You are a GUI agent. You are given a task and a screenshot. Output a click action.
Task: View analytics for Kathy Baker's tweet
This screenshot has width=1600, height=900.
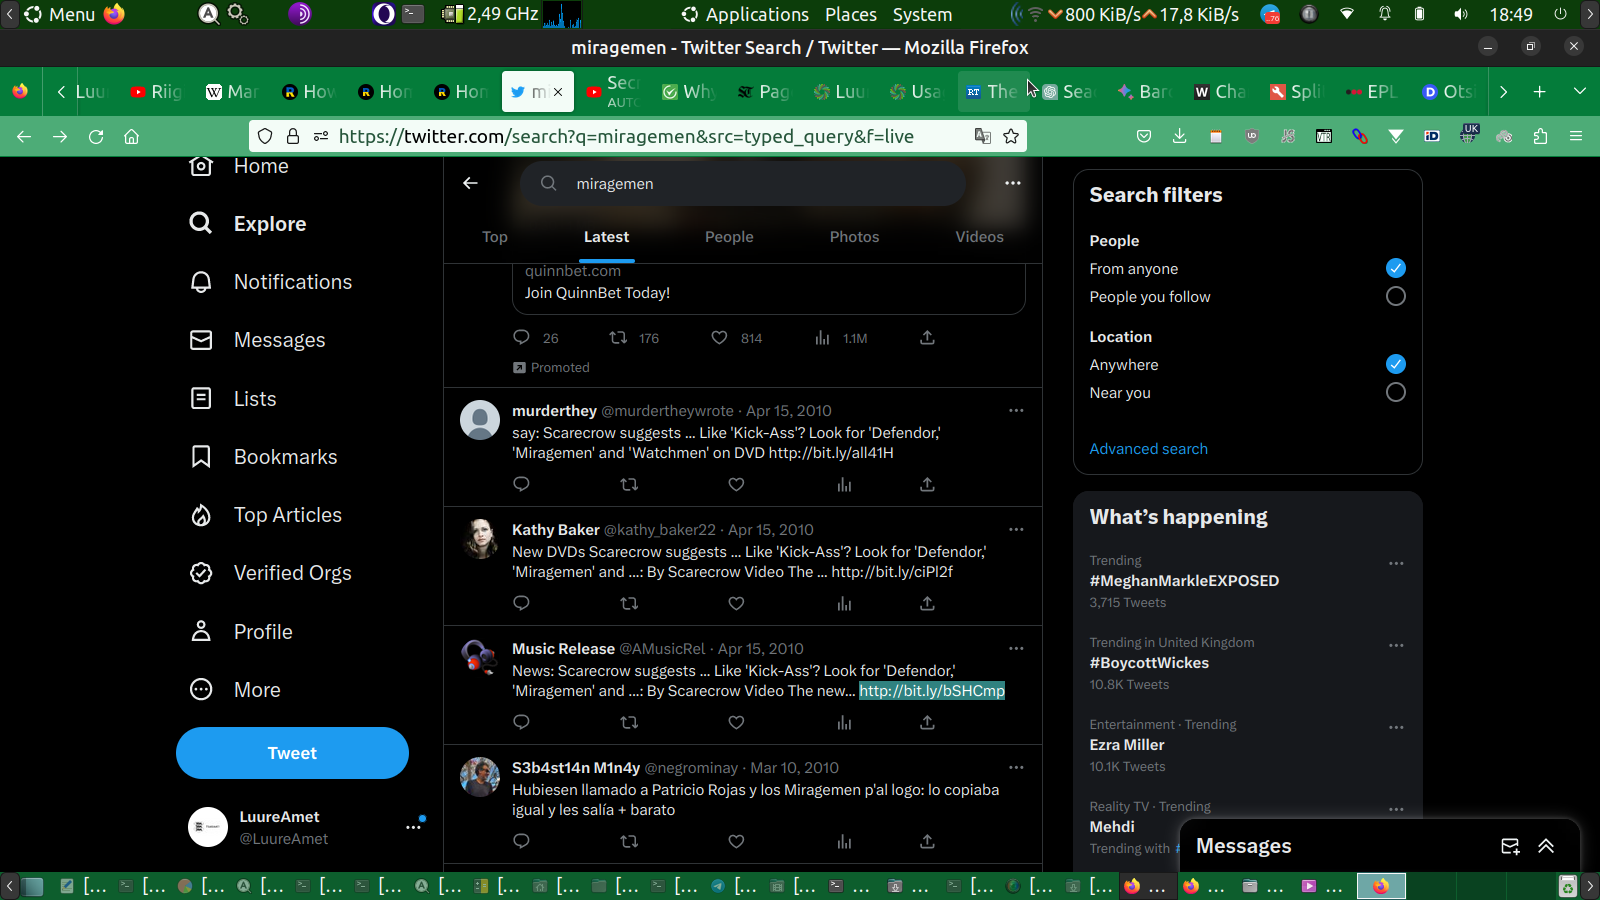(x=844, y=603)
